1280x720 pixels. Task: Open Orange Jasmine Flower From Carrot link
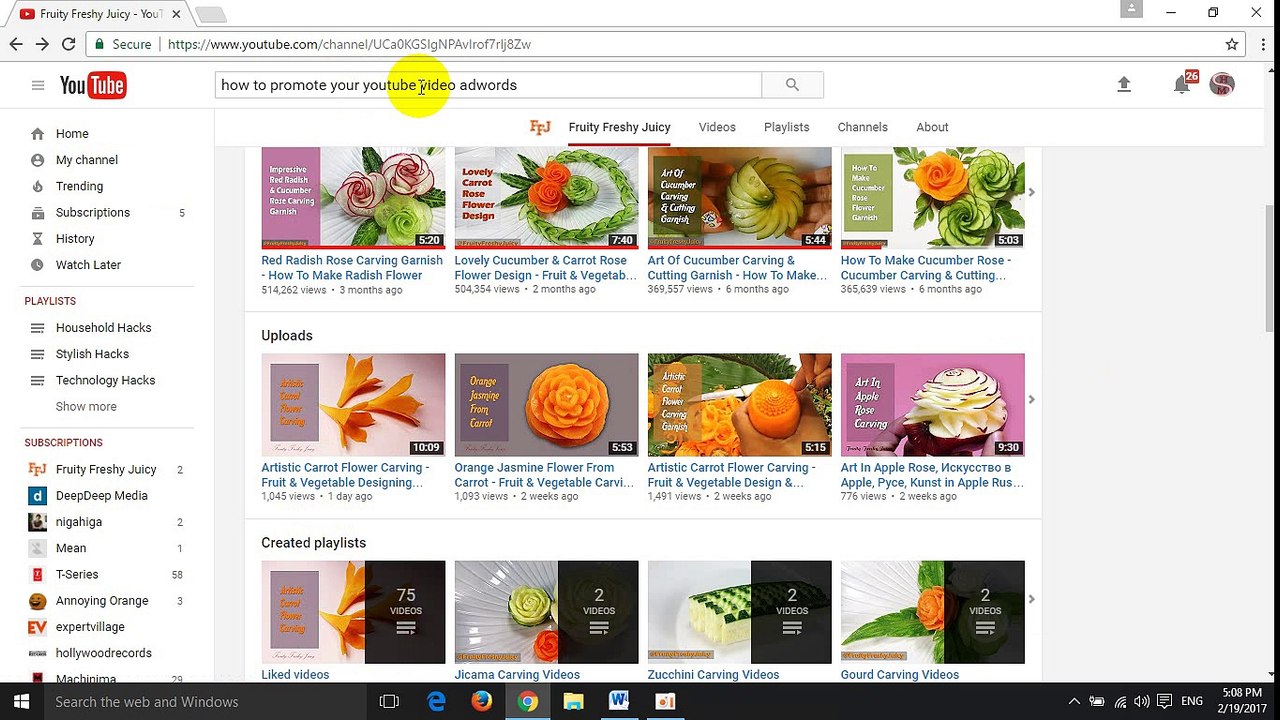(x=544, y=474)
